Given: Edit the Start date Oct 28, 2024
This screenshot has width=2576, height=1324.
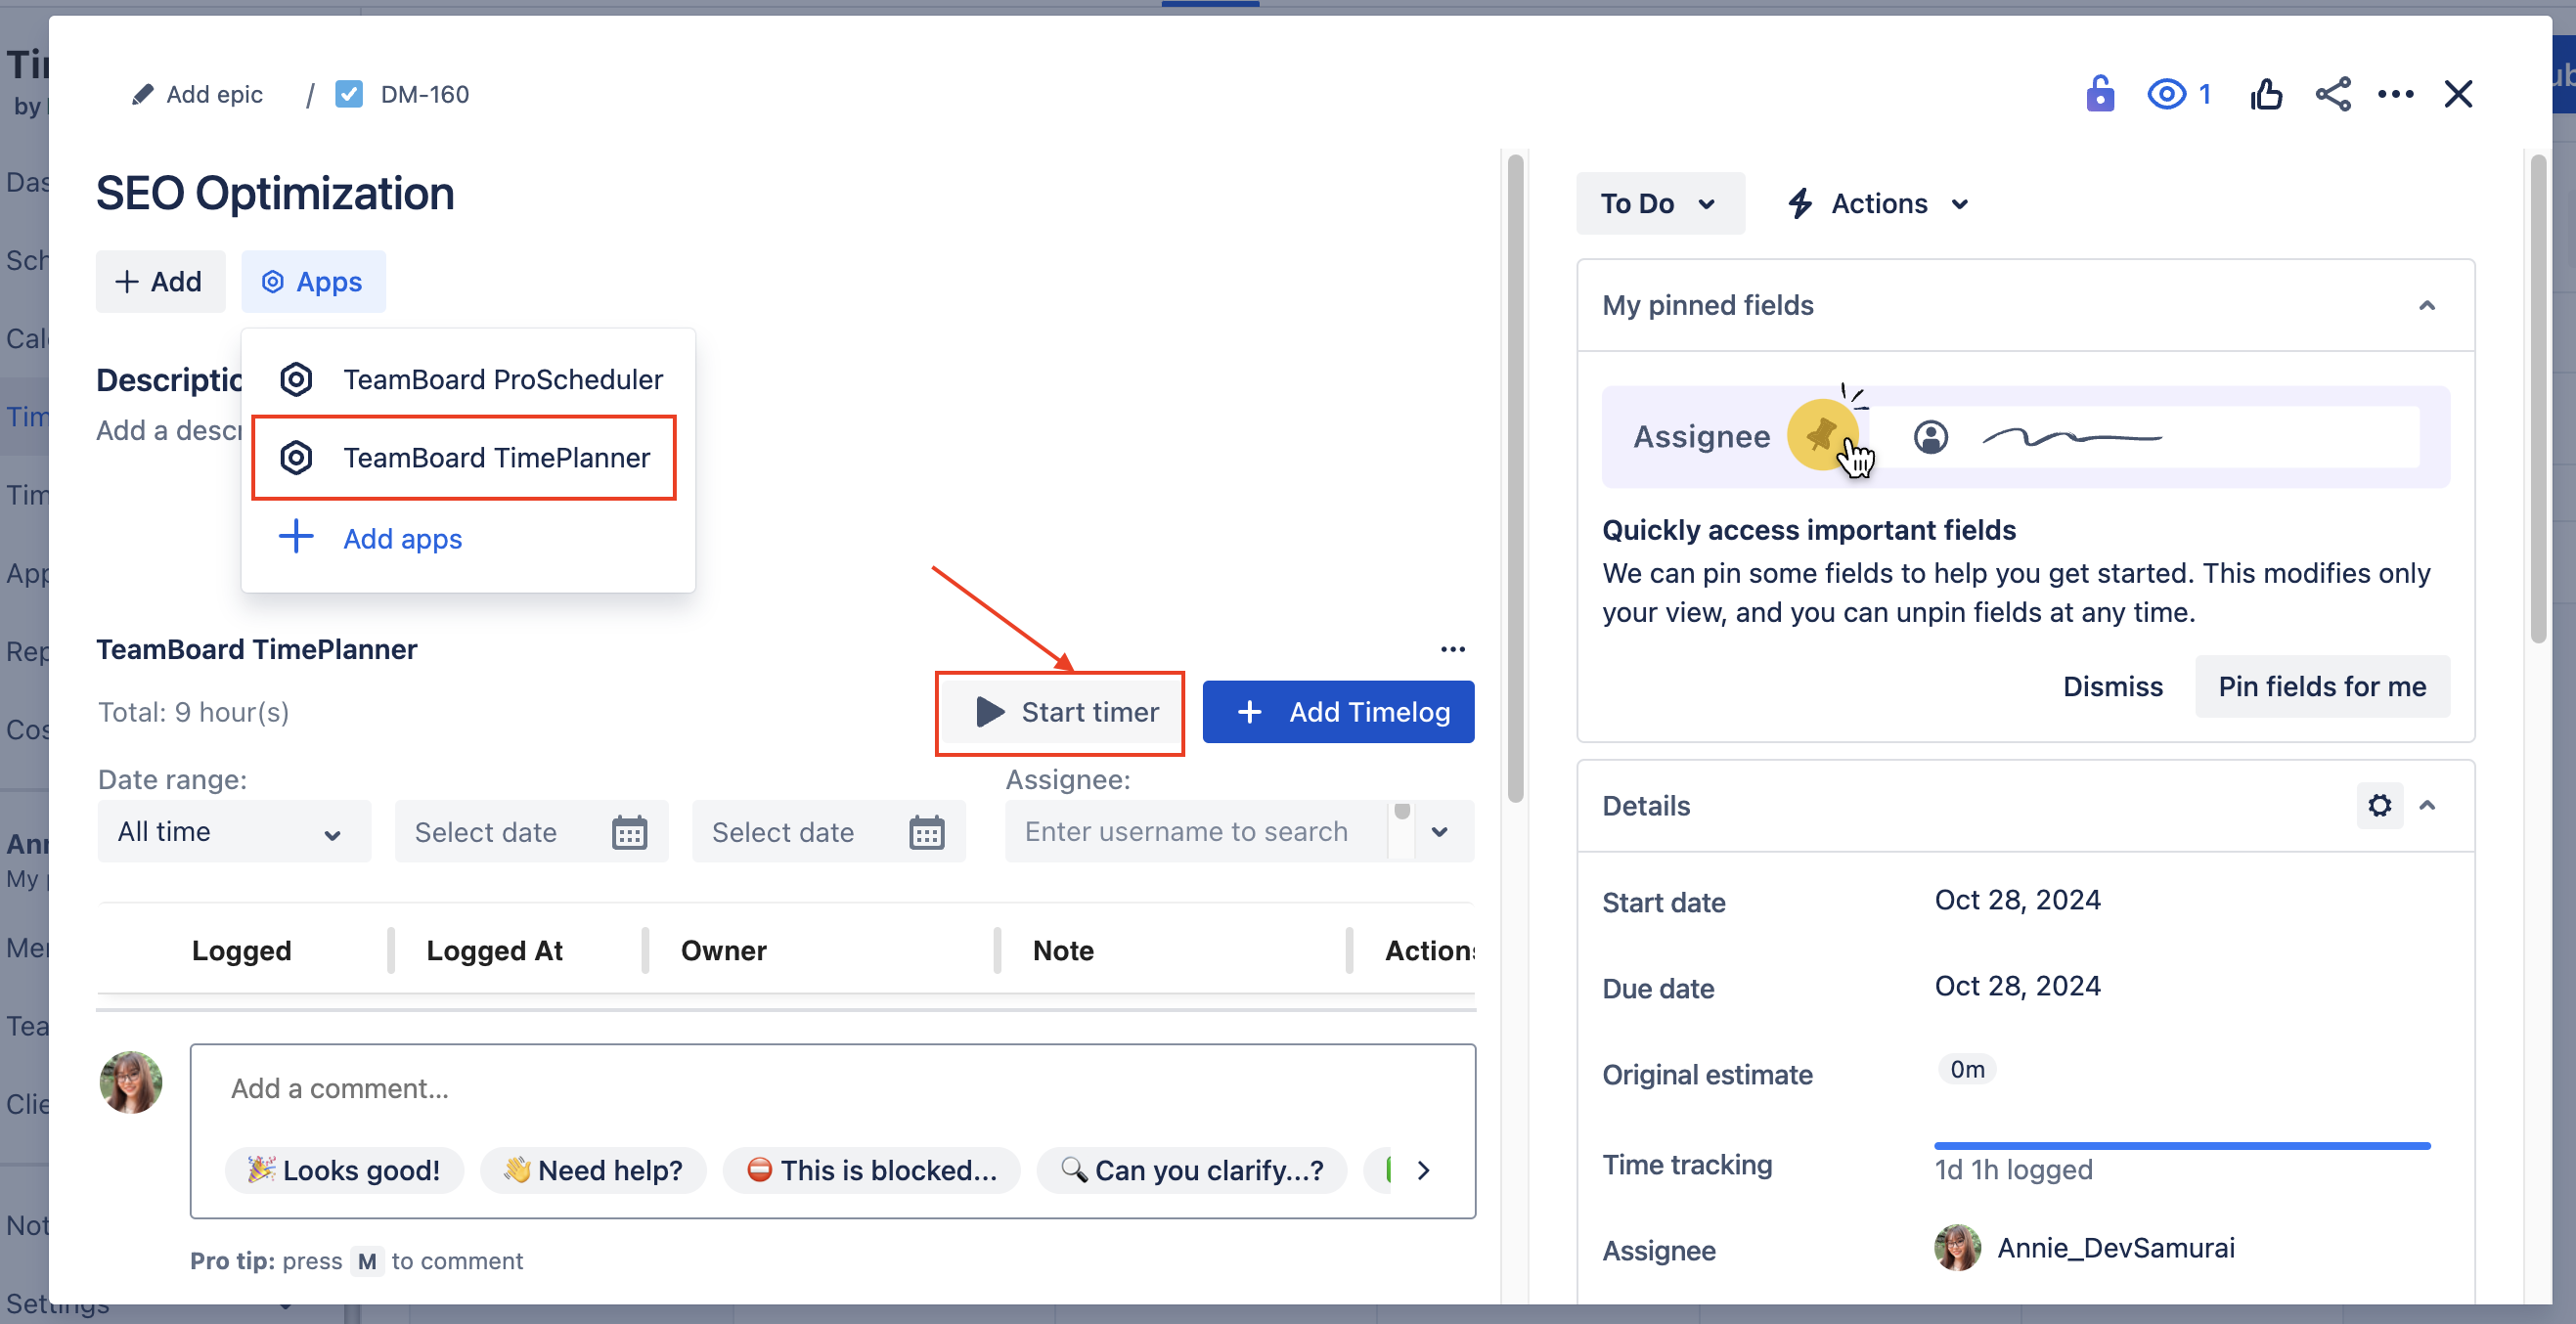Looking at the screenshot, I should 2017,900.
